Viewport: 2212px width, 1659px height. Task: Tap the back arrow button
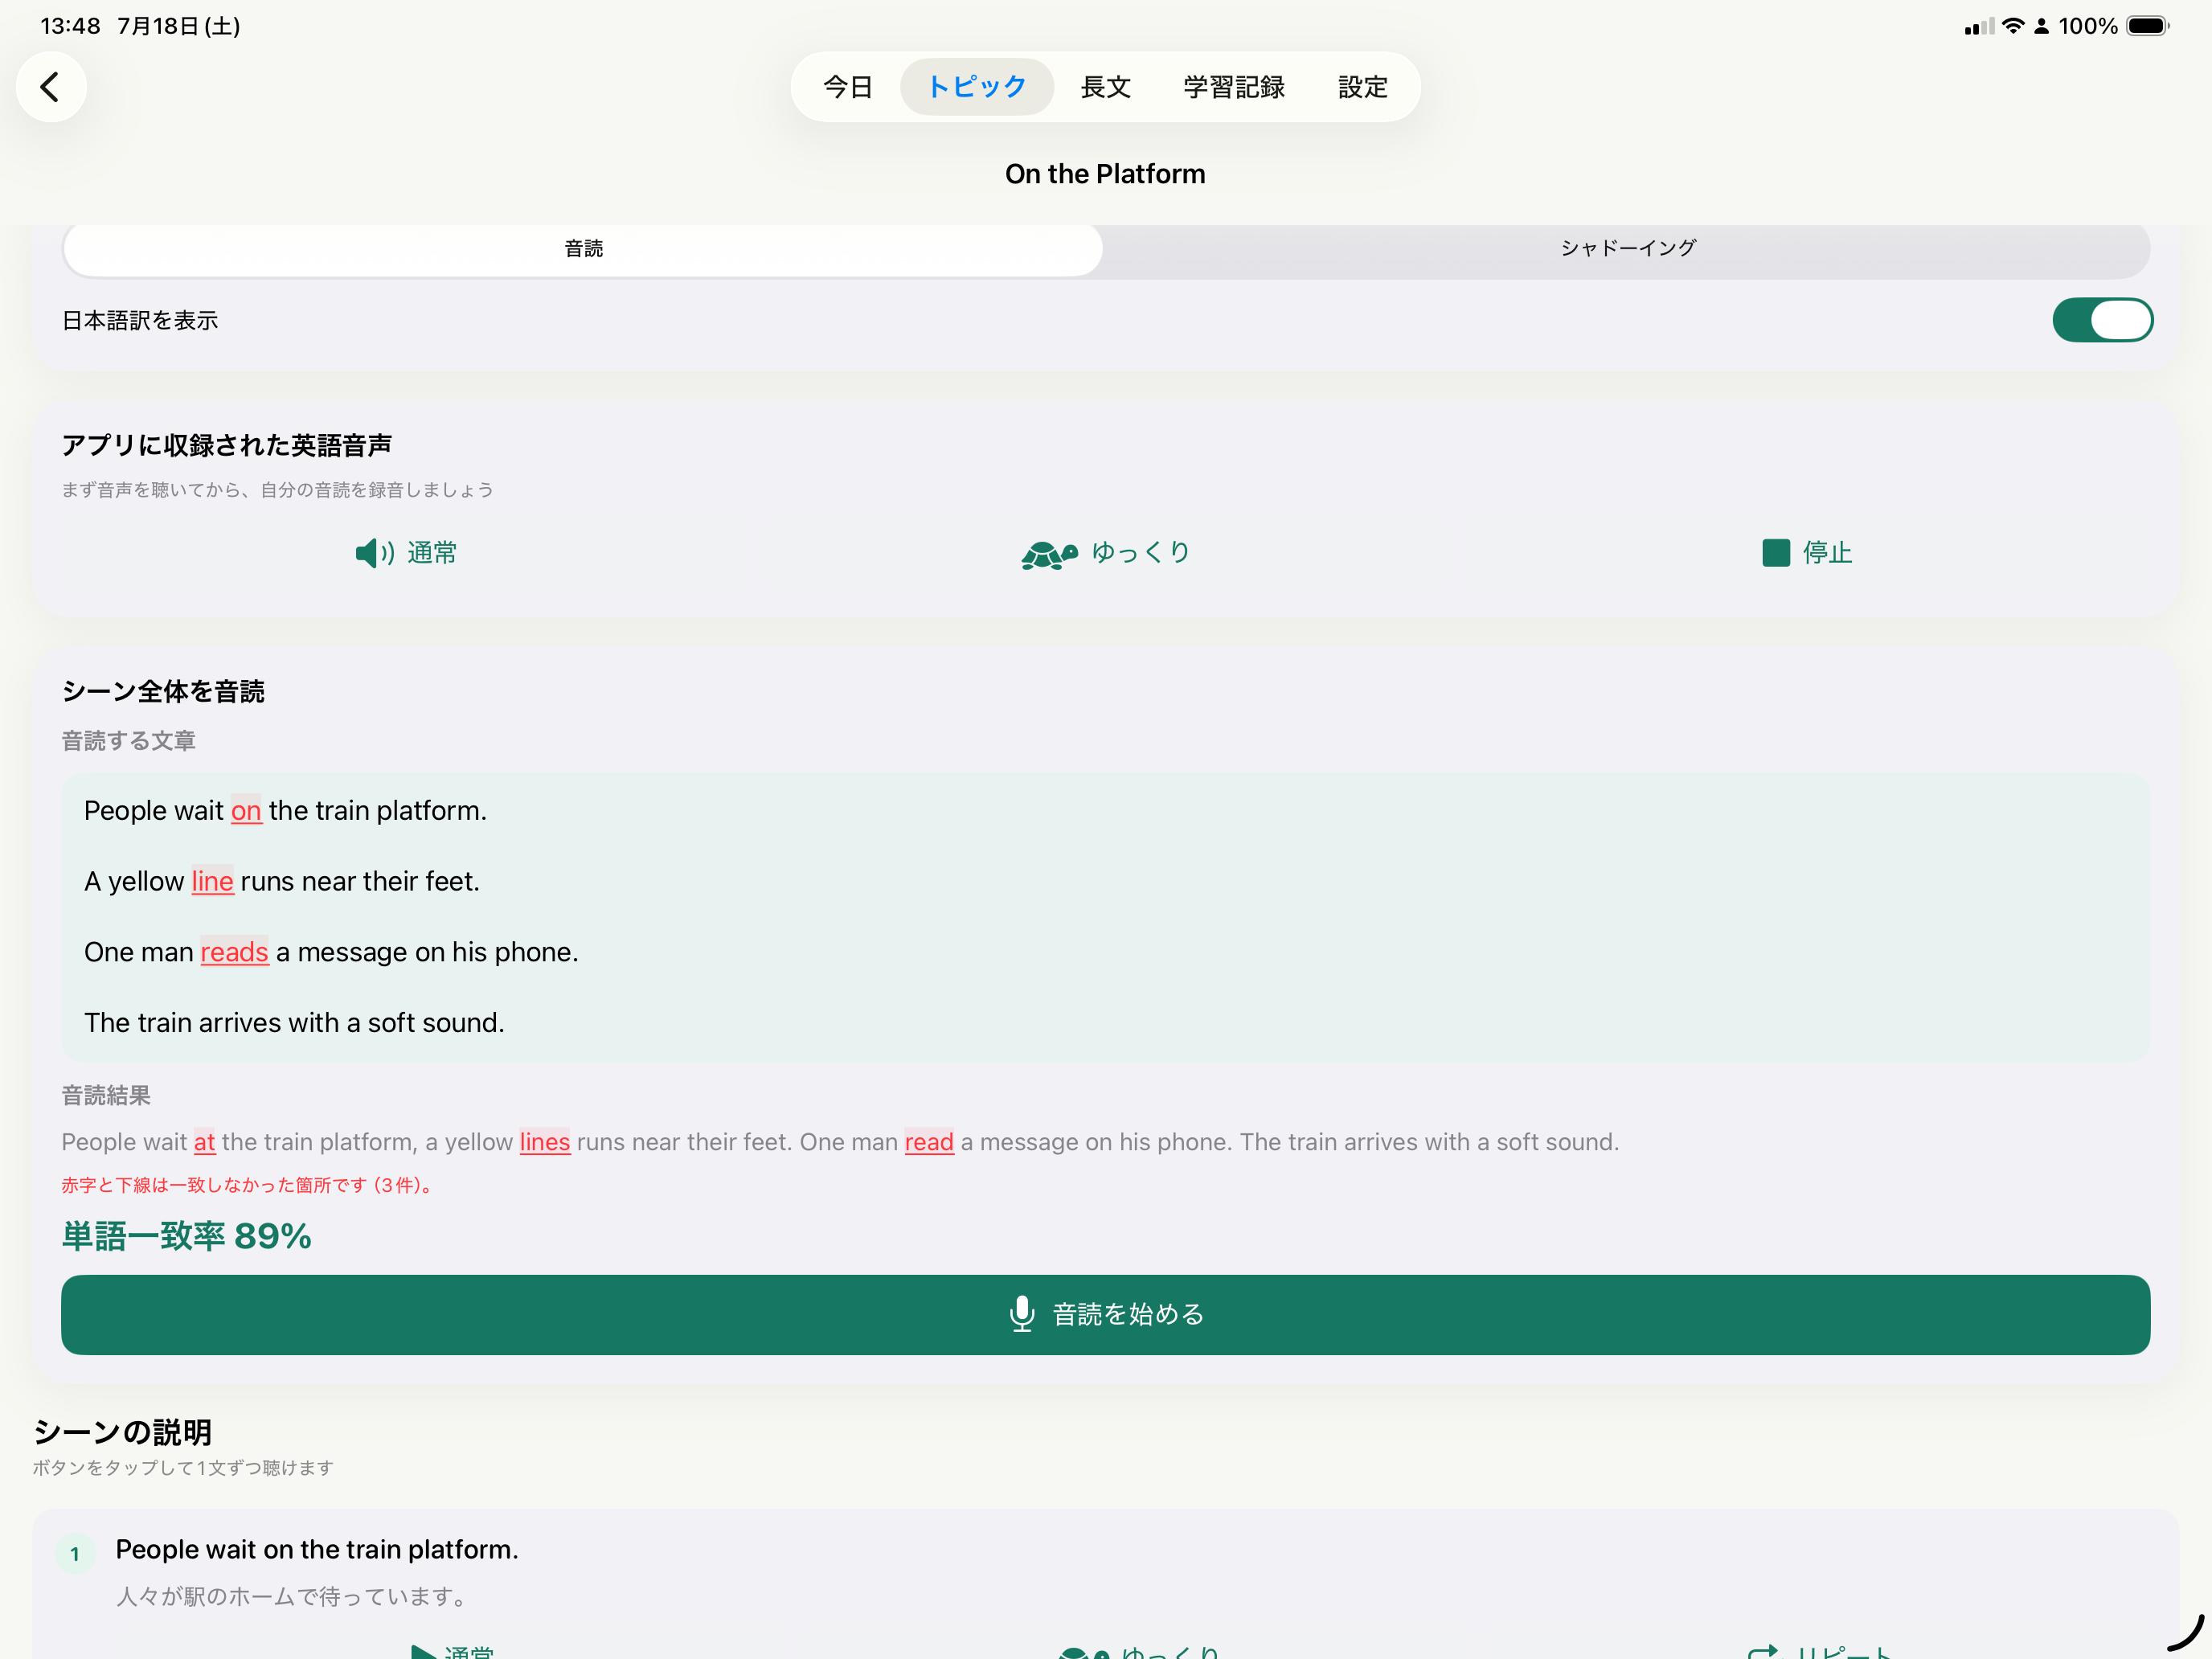click(x=50, y=87)
